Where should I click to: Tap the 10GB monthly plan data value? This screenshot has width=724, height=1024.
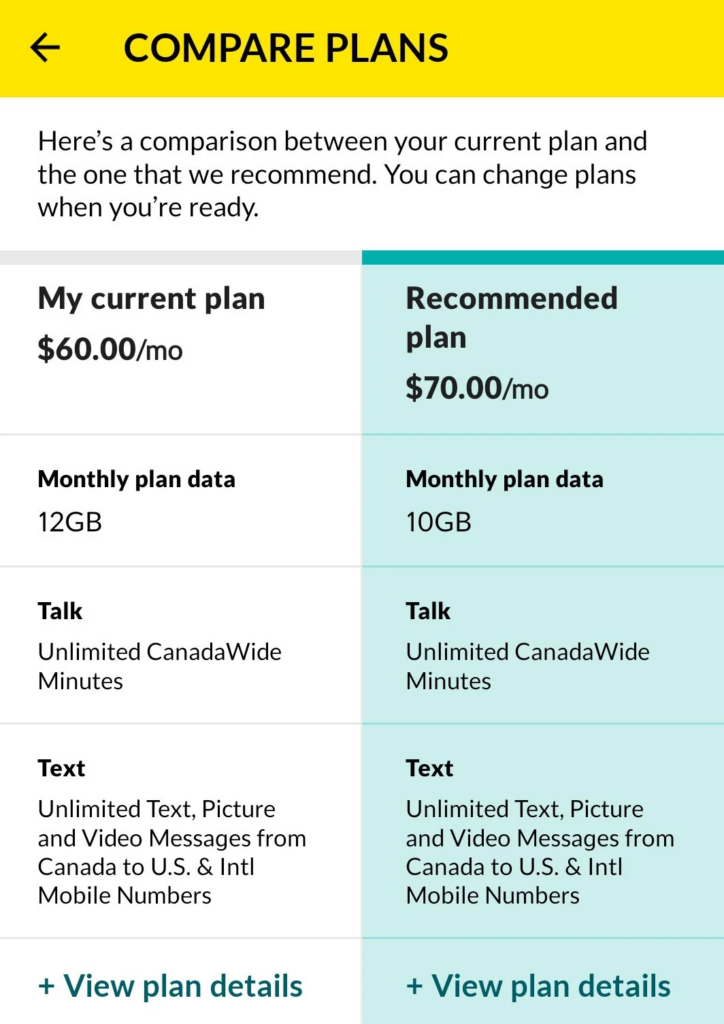coord(439,522)
